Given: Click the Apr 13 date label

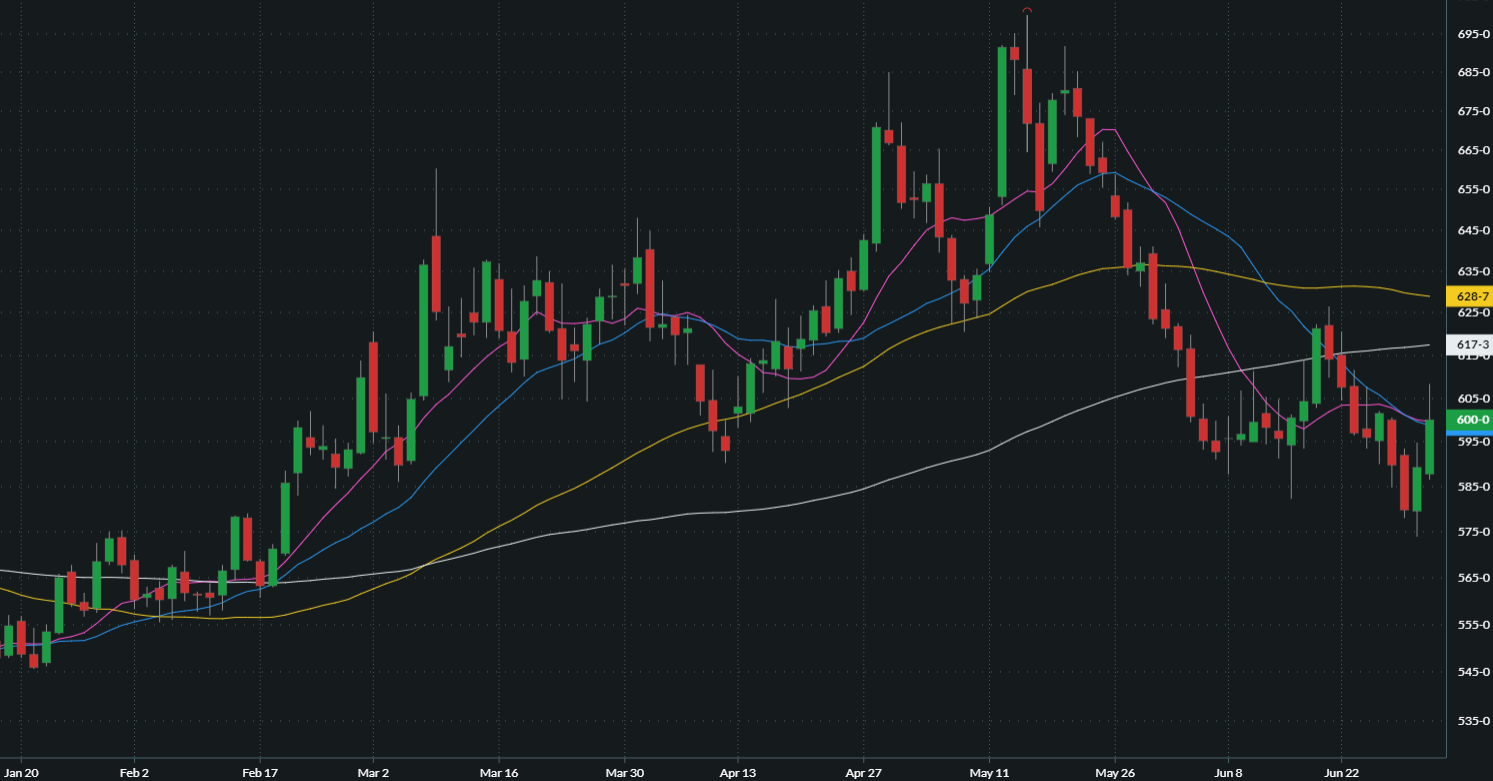Looking at the screenshot, I should coord(737,773).
